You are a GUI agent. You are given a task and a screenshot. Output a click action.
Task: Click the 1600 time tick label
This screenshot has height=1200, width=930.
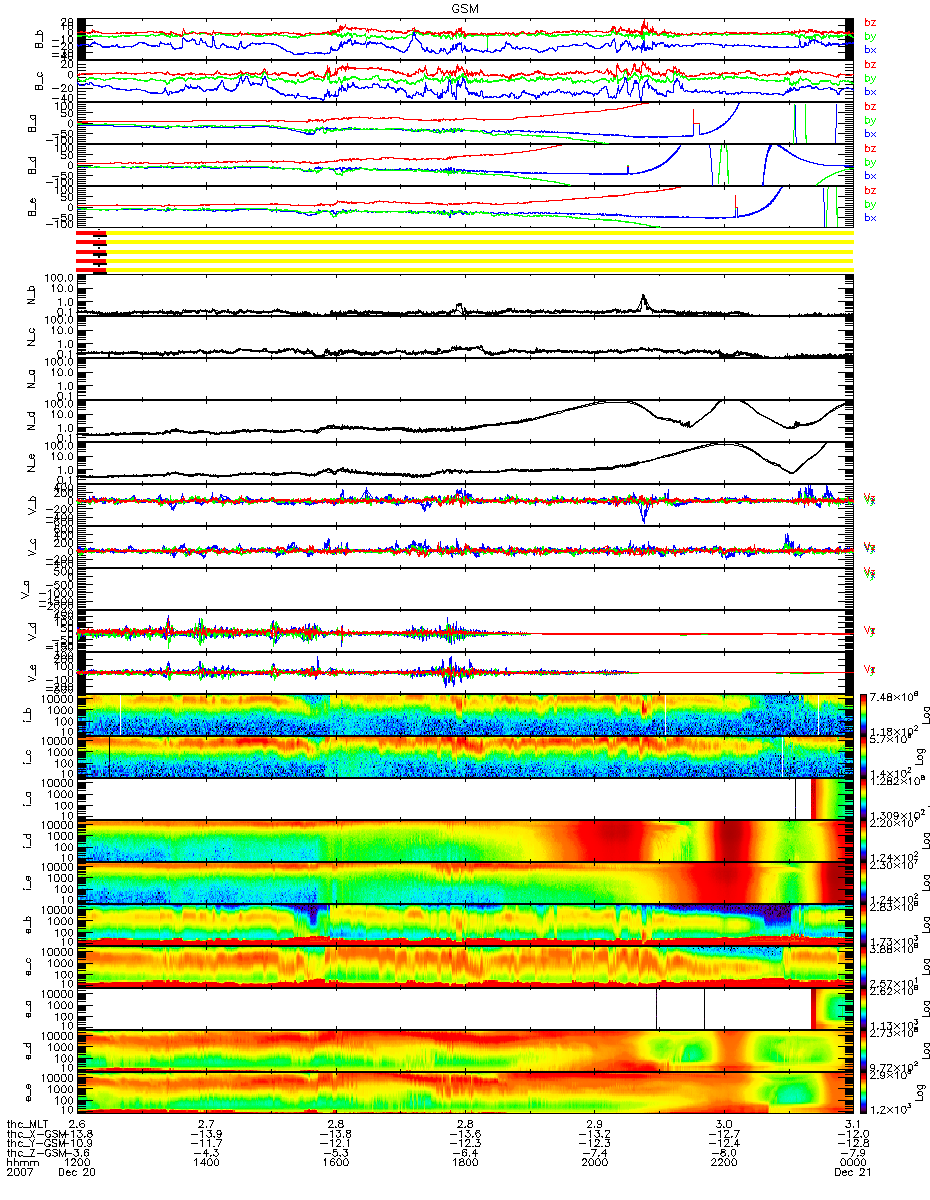point(336,1163)
